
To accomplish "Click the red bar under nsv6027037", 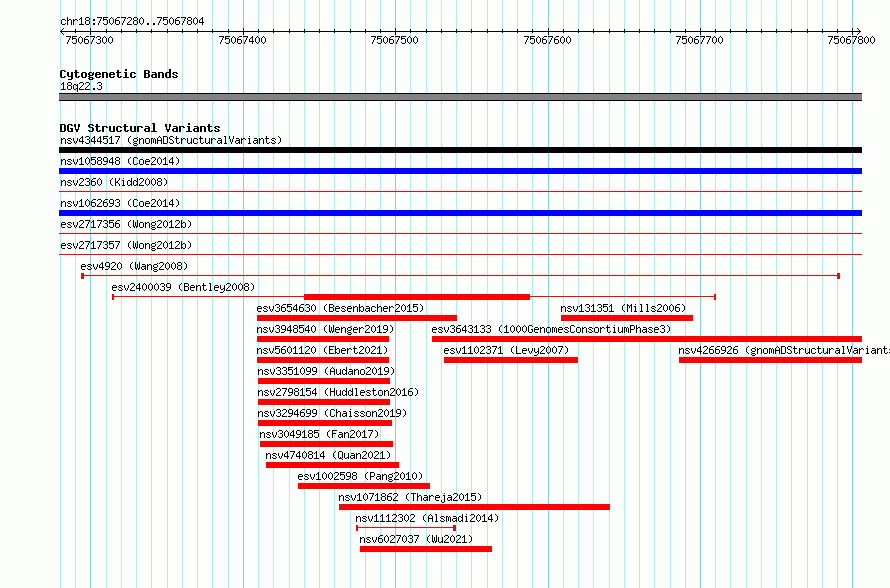I will tap(426, 549).
